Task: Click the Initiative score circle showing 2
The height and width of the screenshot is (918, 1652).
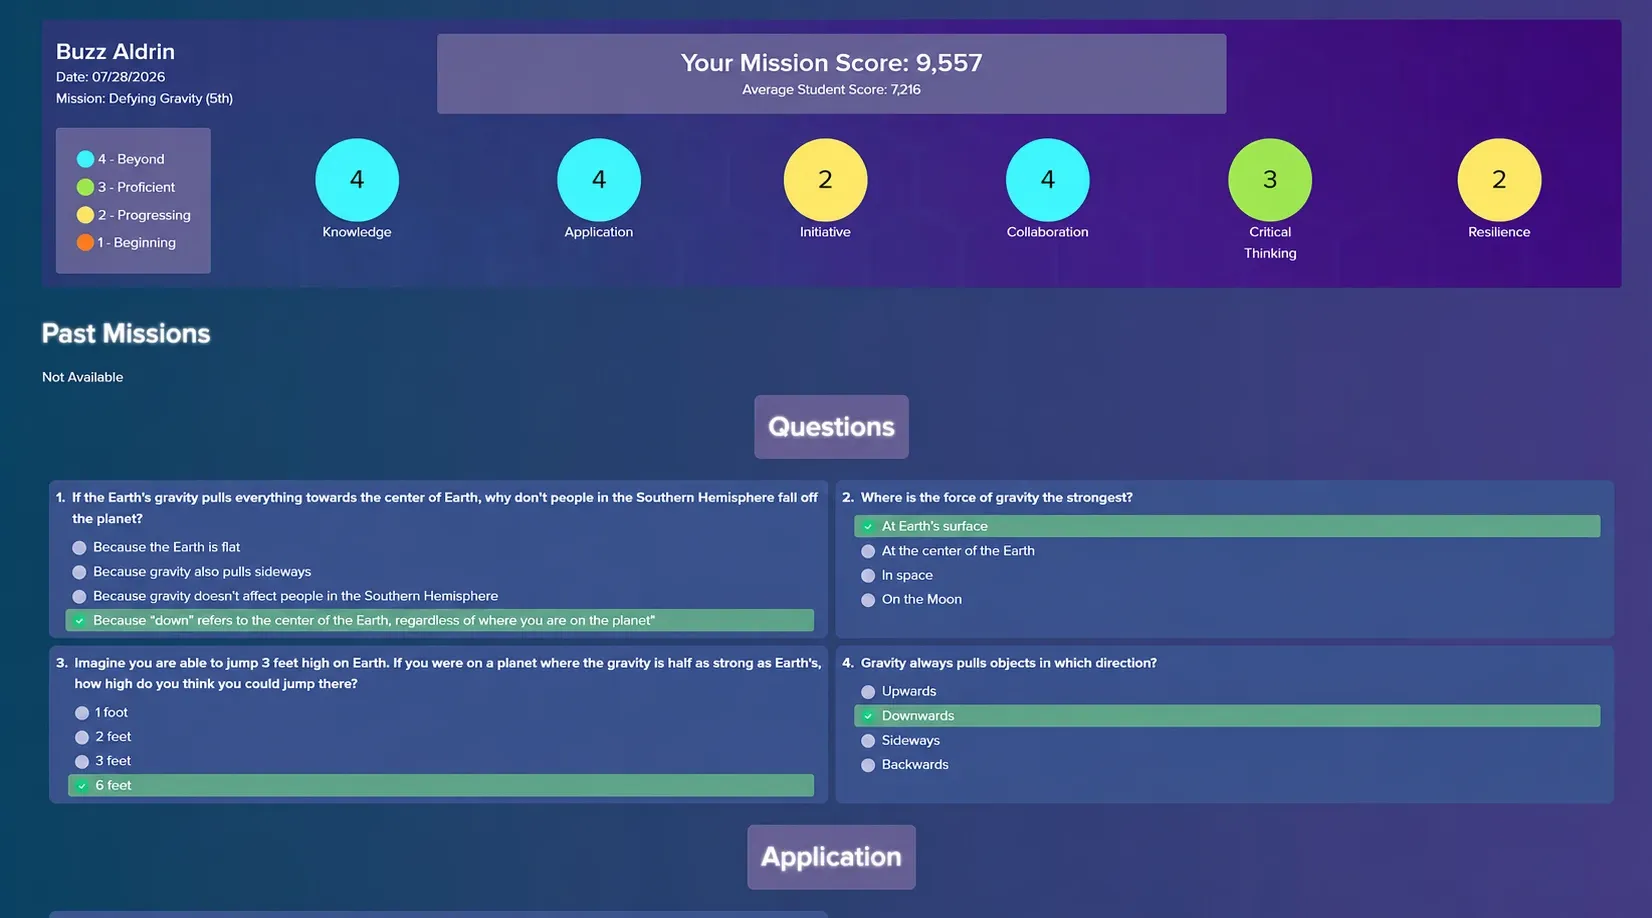Action: (x=825, y=180)
